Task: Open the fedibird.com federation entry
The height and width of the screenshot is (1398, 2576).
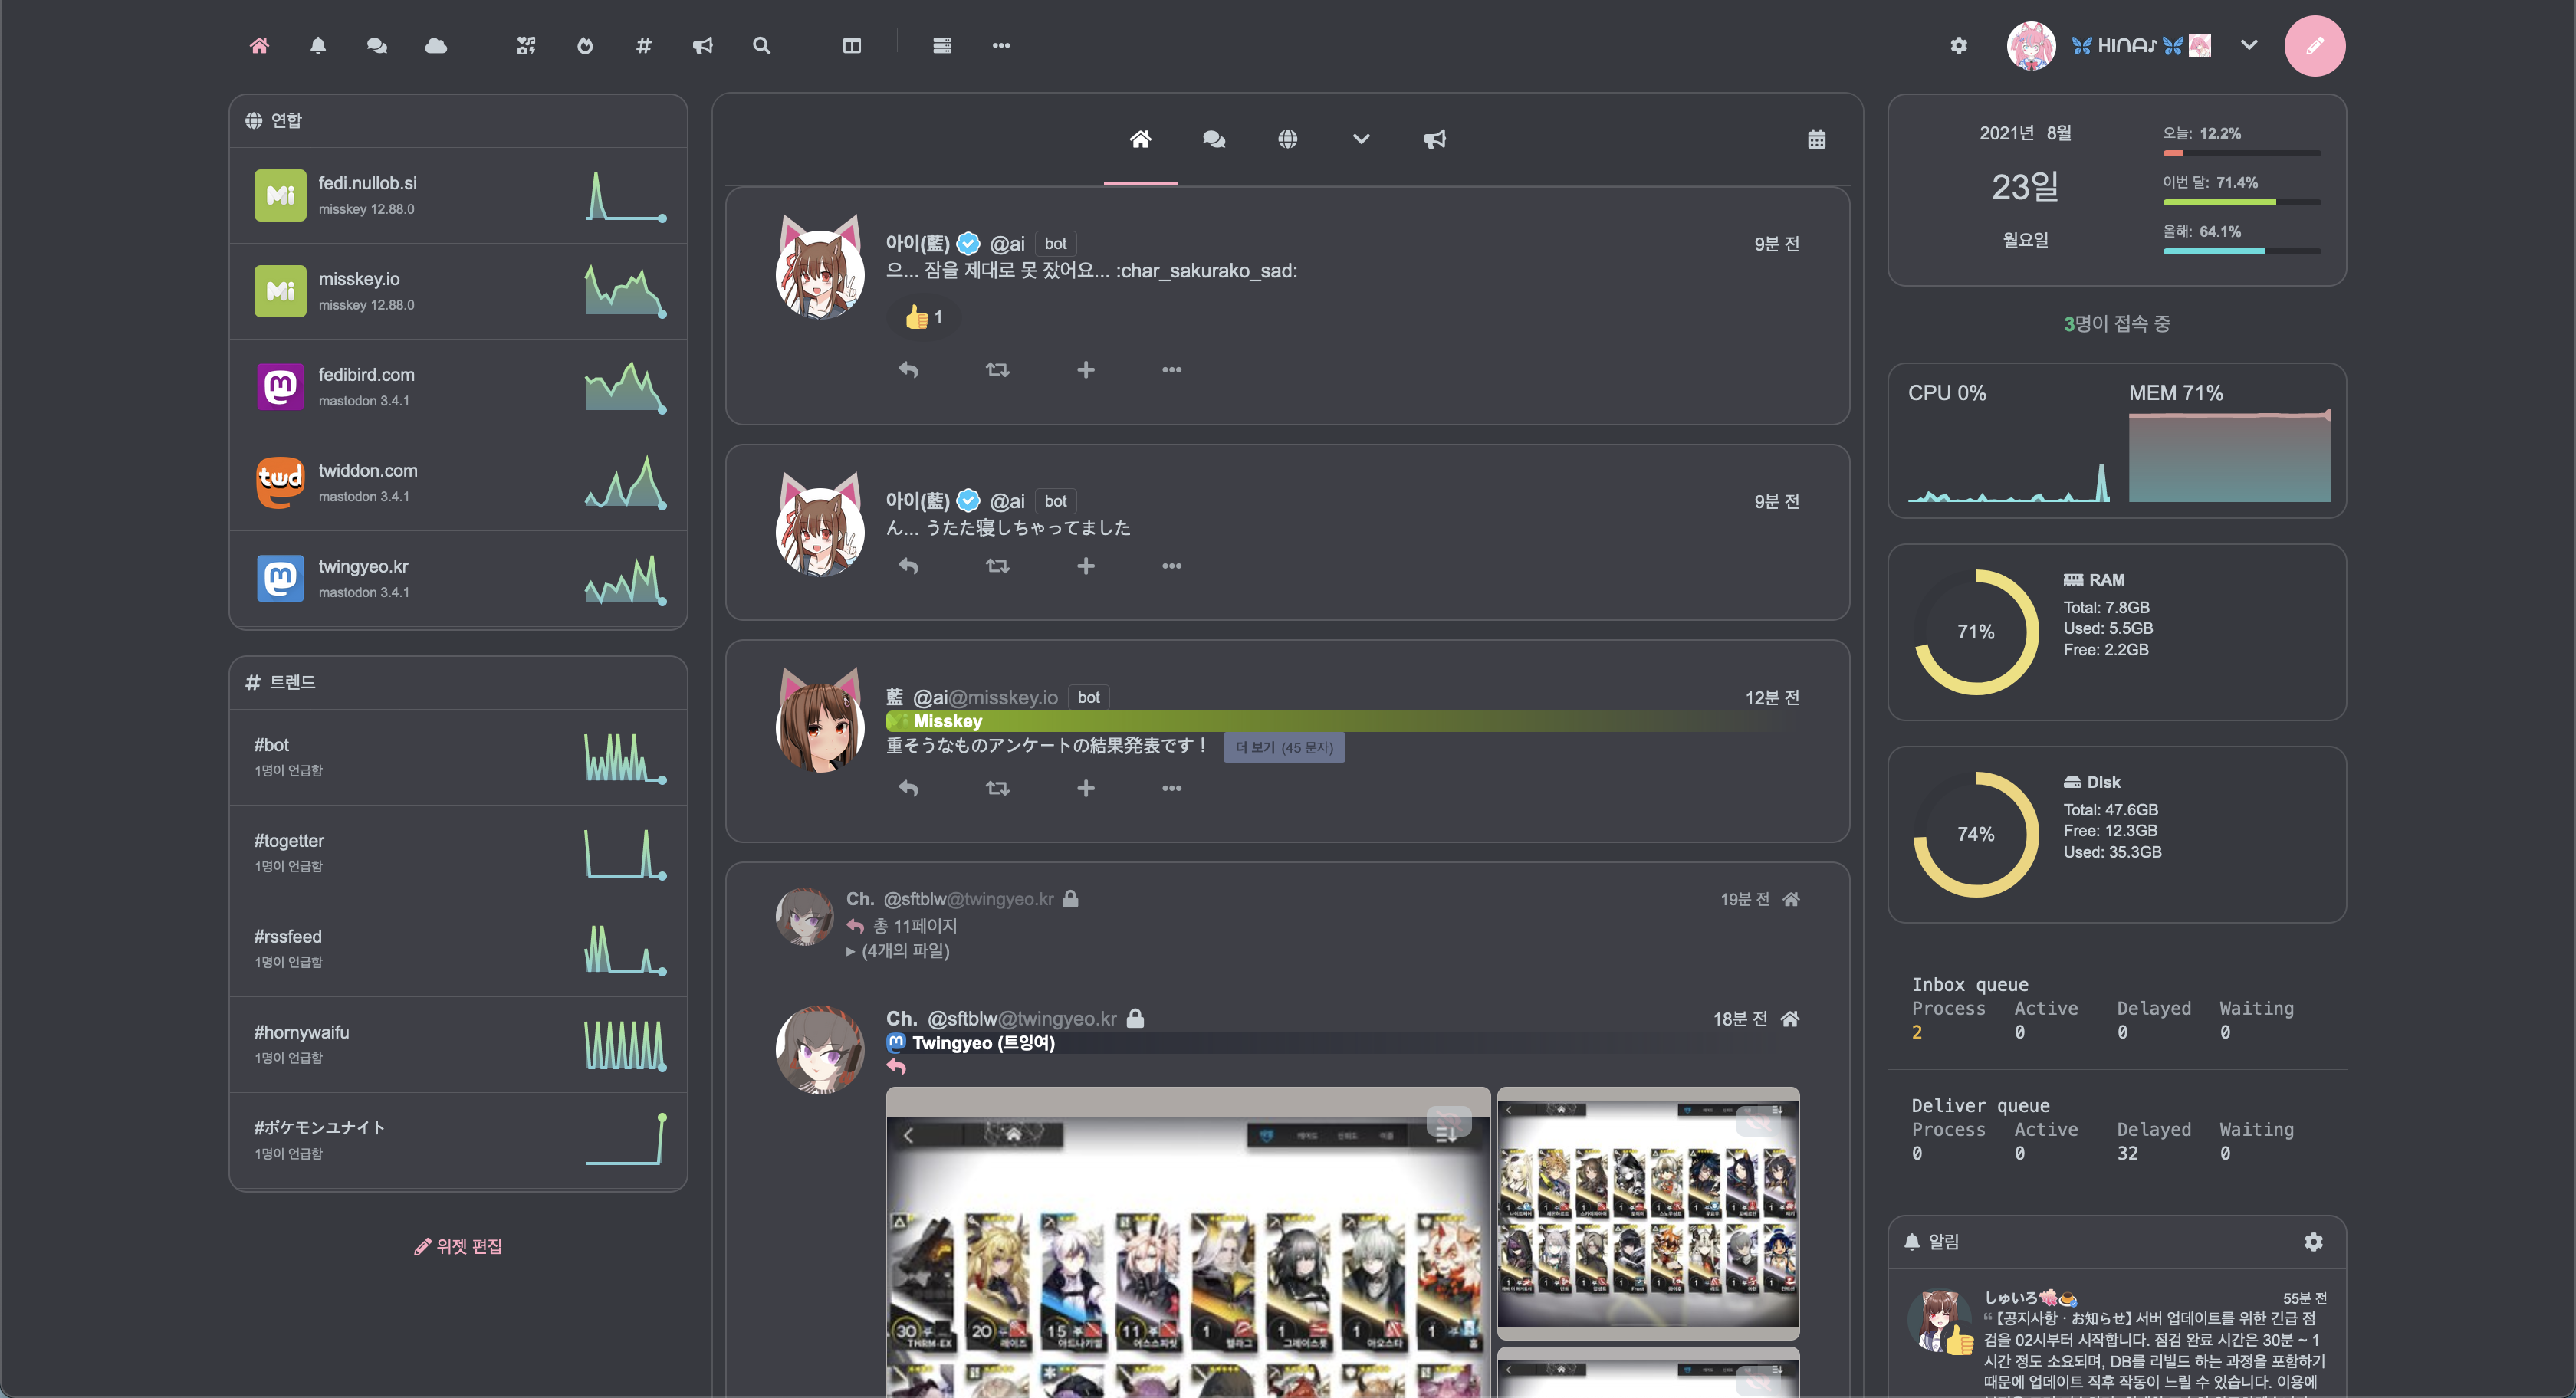Action: pos(458,387)
